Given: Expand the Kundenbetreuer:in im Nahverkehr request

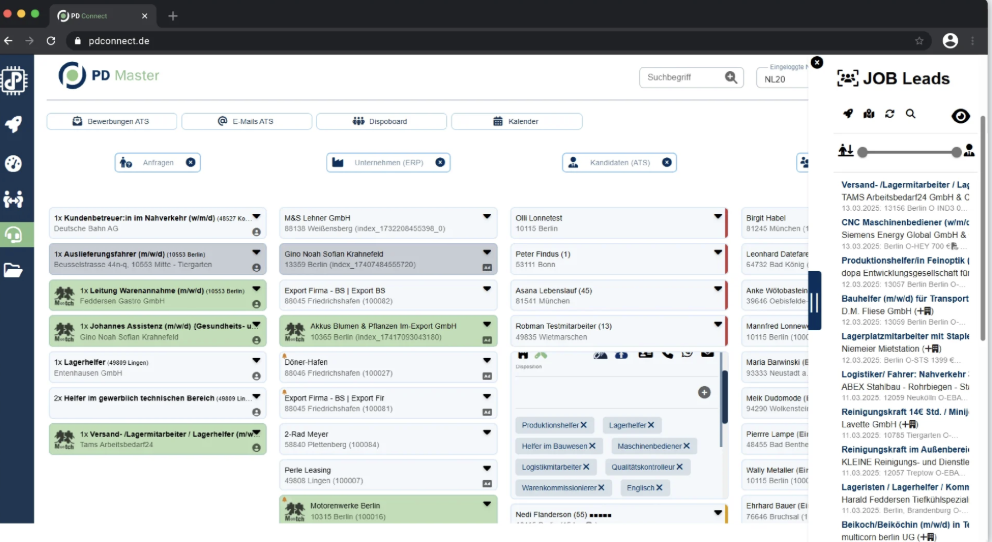Looking at the screenshot, I should click(257, 215).
